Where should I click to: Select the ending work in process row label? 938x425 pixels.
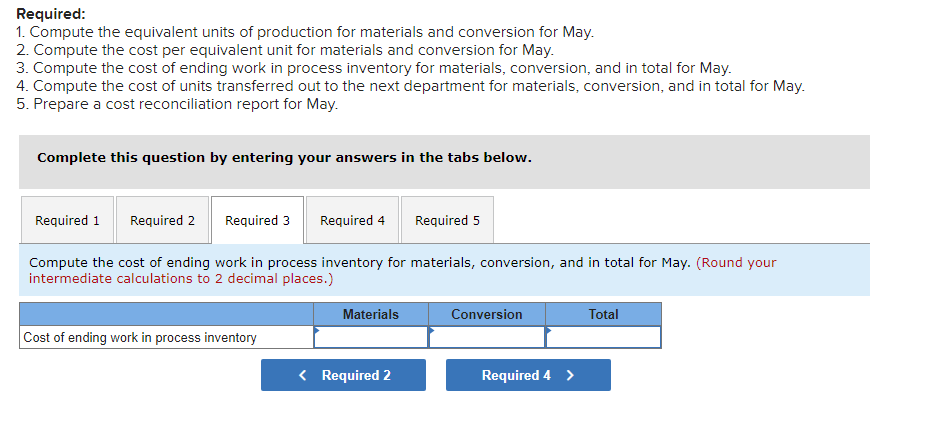pos(140,338)
